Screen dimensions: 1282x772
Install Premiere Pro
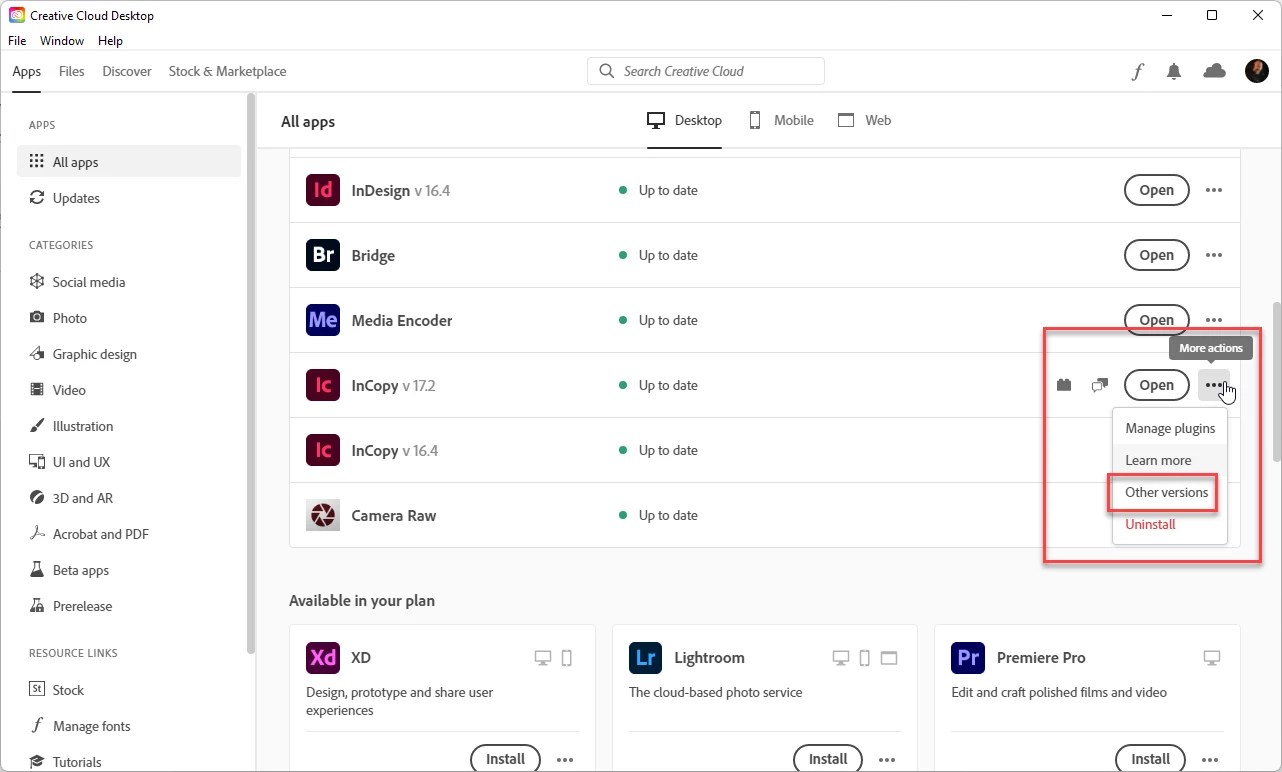tap(1150, 759)
